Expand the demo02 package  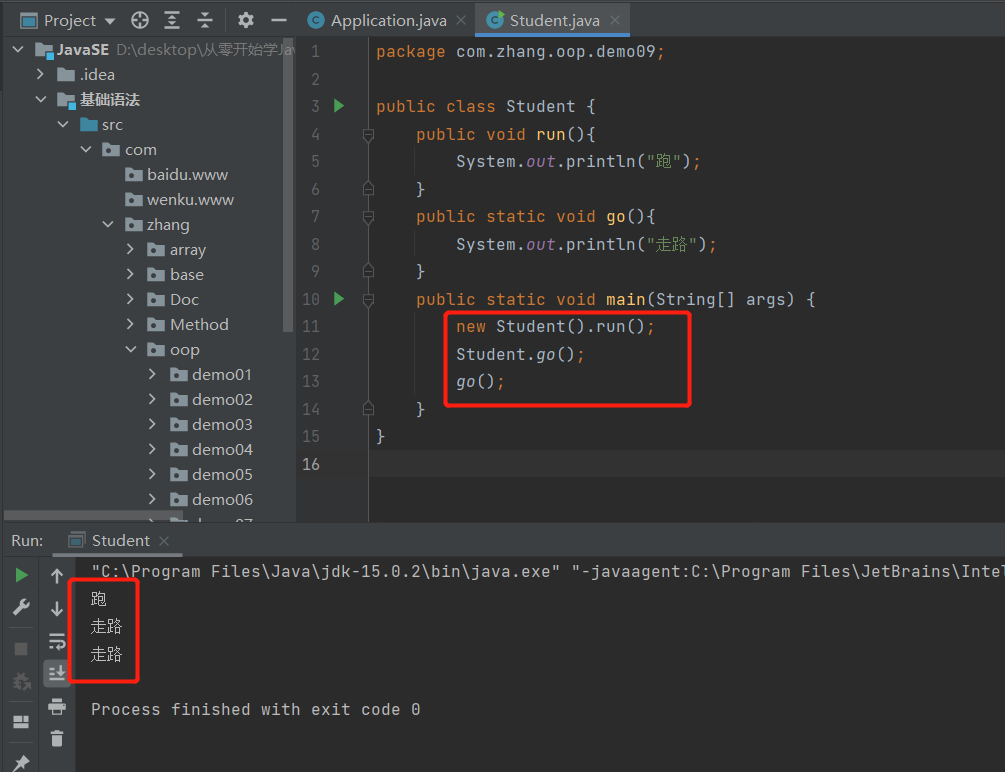tap(153, 399)
